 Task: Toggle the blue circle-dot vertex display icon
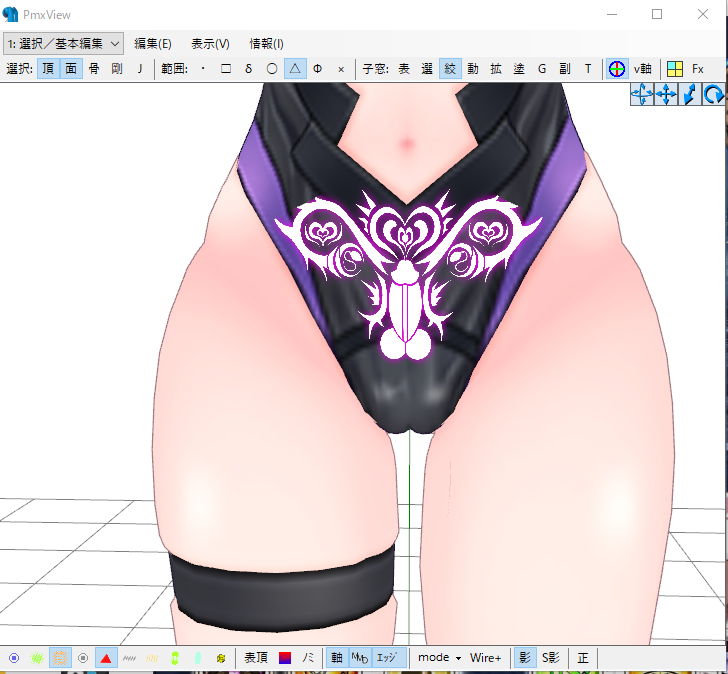click(x=14, y=658)
